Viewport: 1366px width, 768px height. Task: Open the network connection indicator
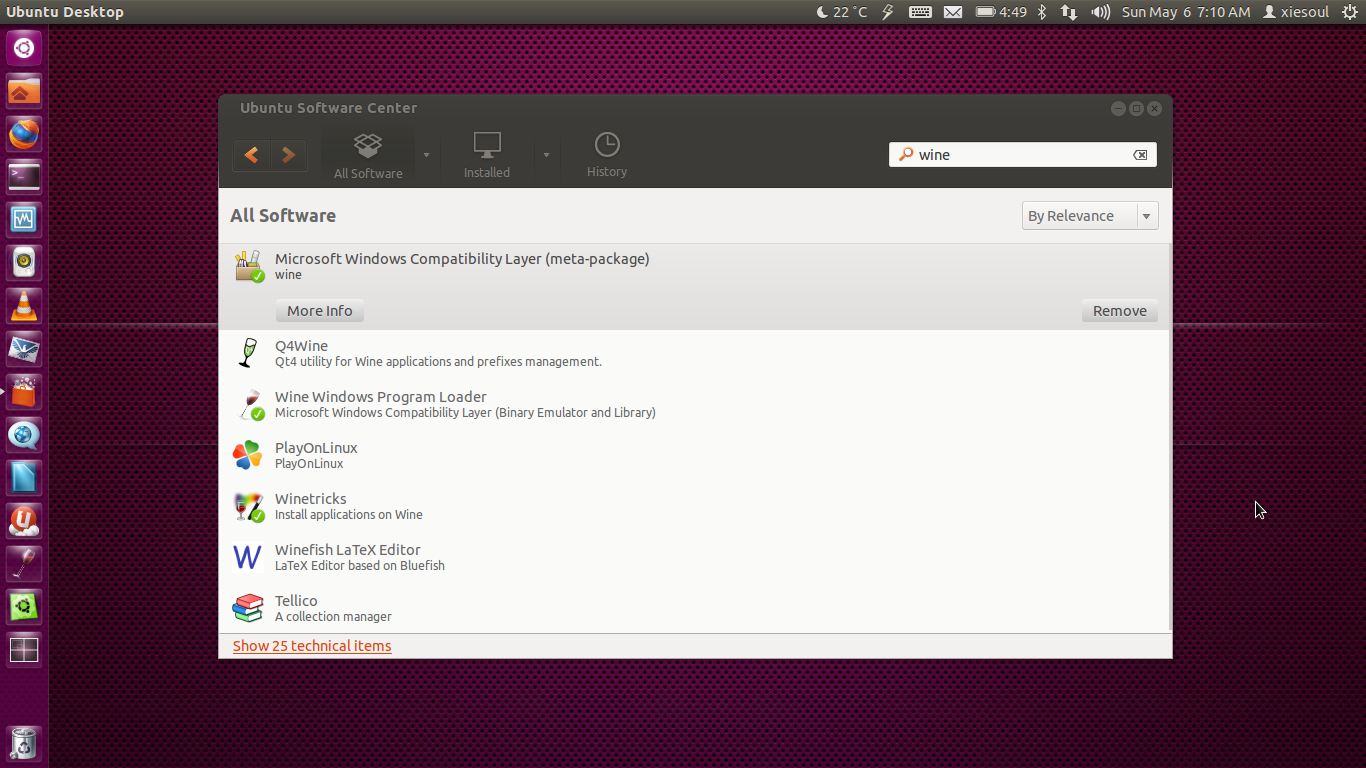(1069, 12)
